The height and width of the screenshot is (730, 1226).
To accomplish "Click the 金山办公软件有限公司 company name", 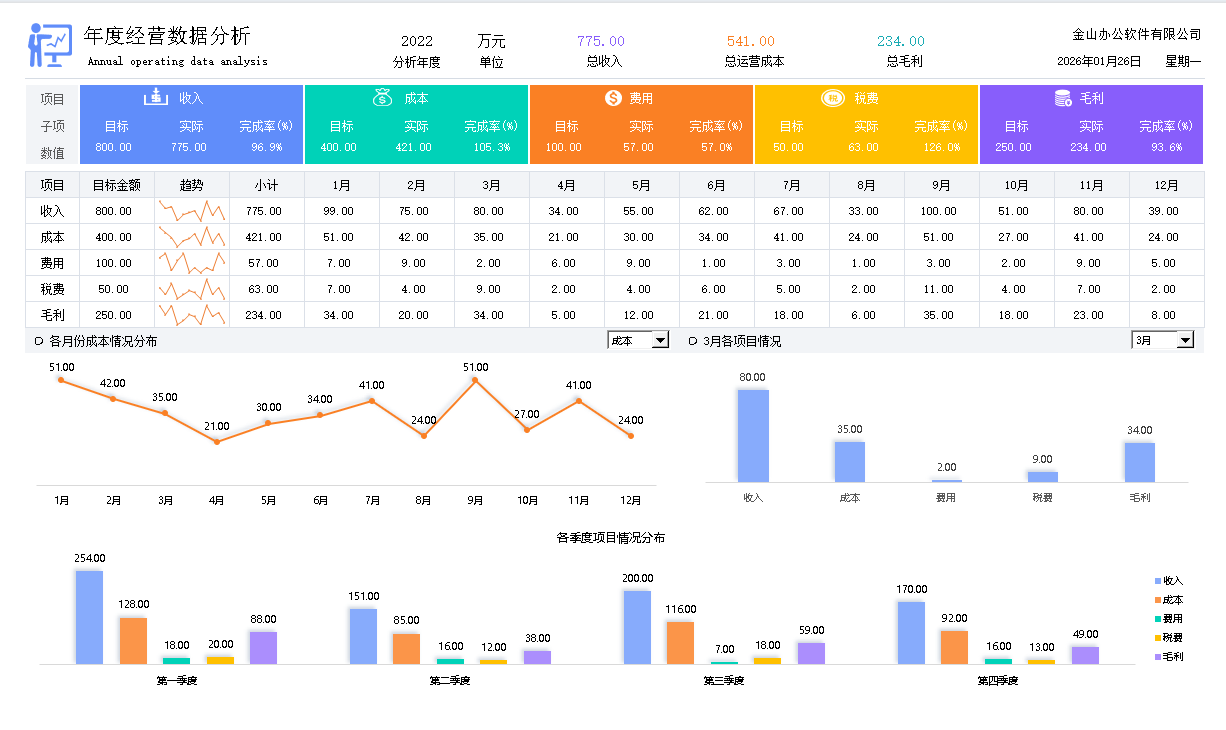I will coord(1136,34).
